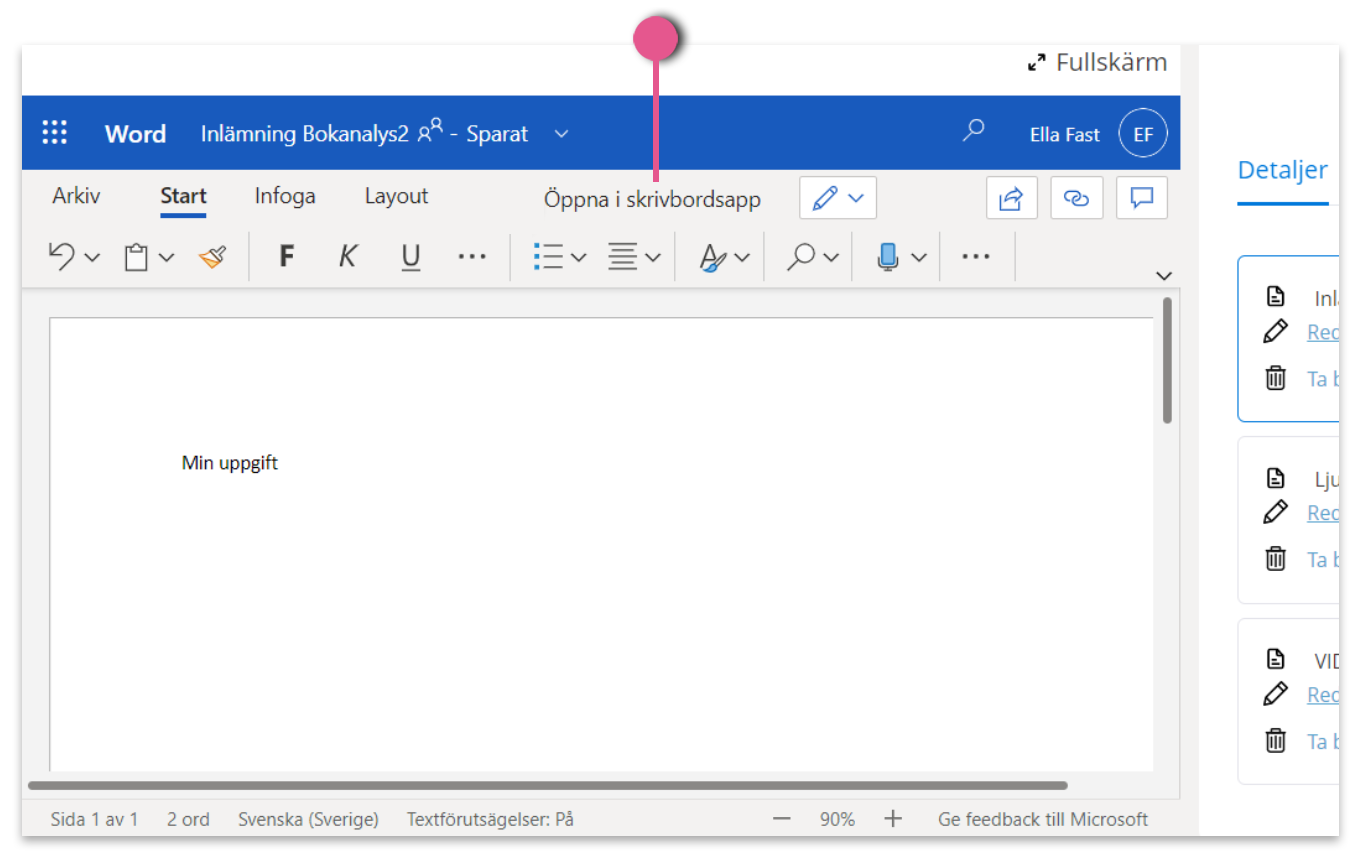The height and width of the screenshot is (866, 1360).
Task: Click the file icon beside VID in the third card
Action: 1275,658
